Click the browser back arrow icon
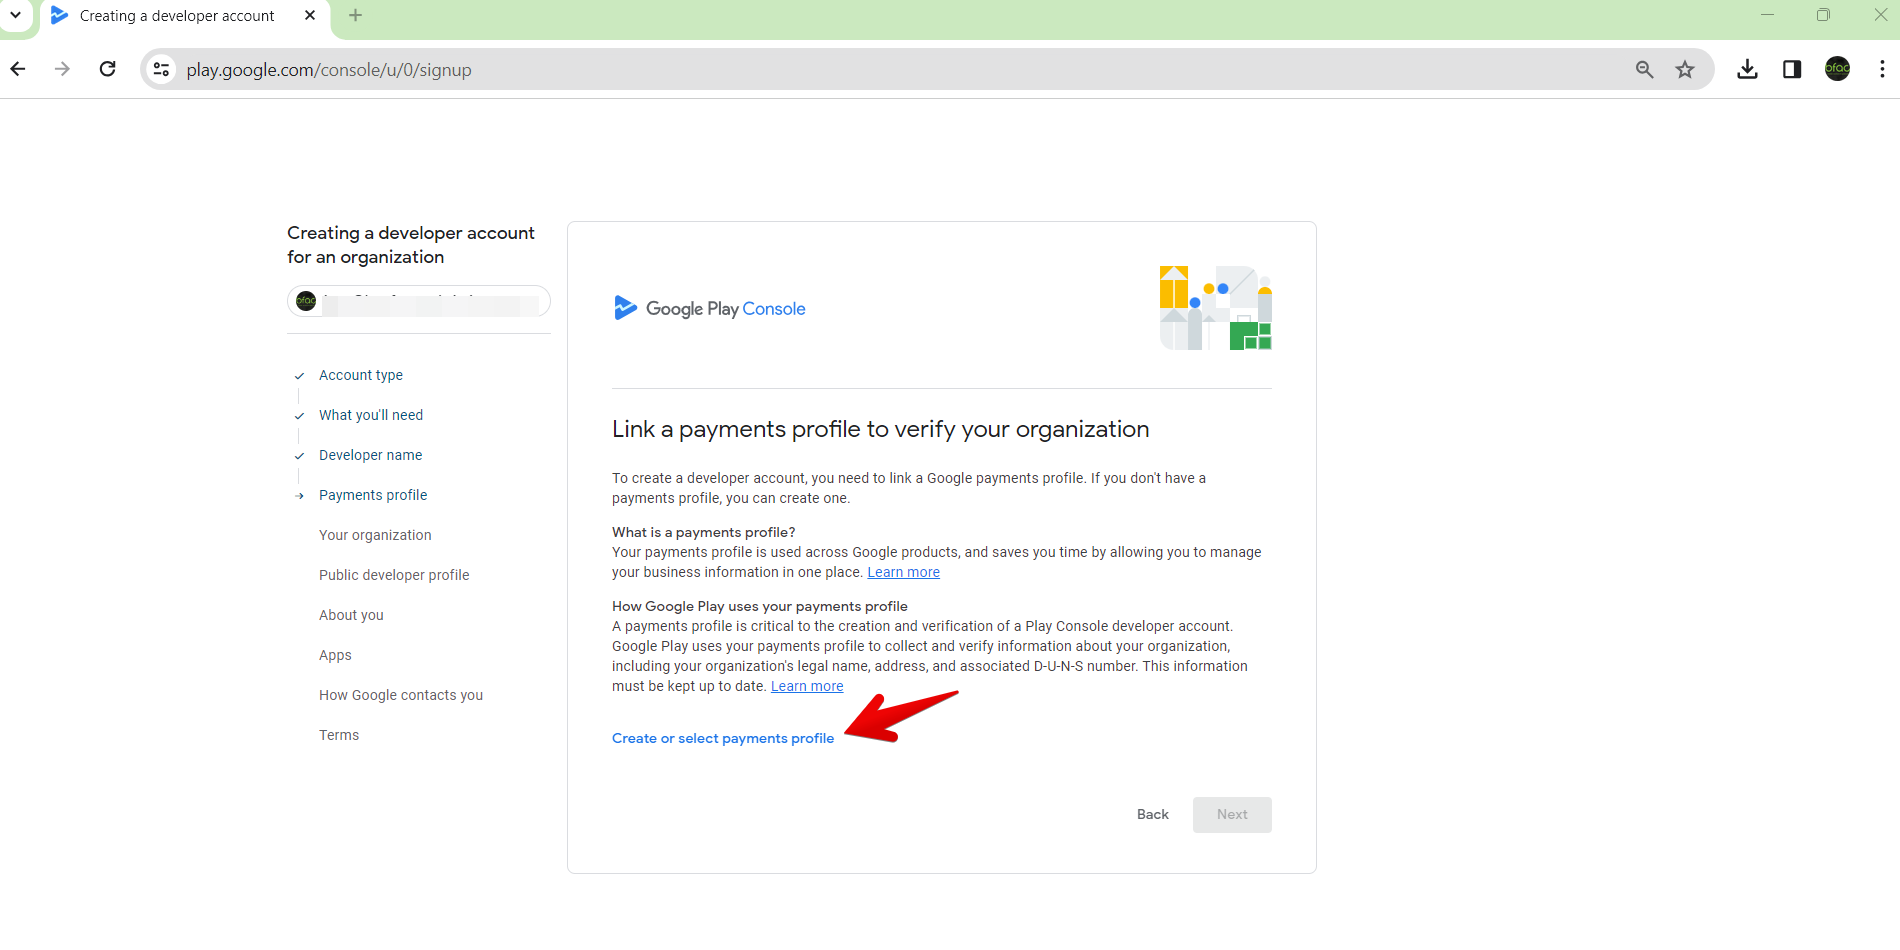 (x=18, y=69)
